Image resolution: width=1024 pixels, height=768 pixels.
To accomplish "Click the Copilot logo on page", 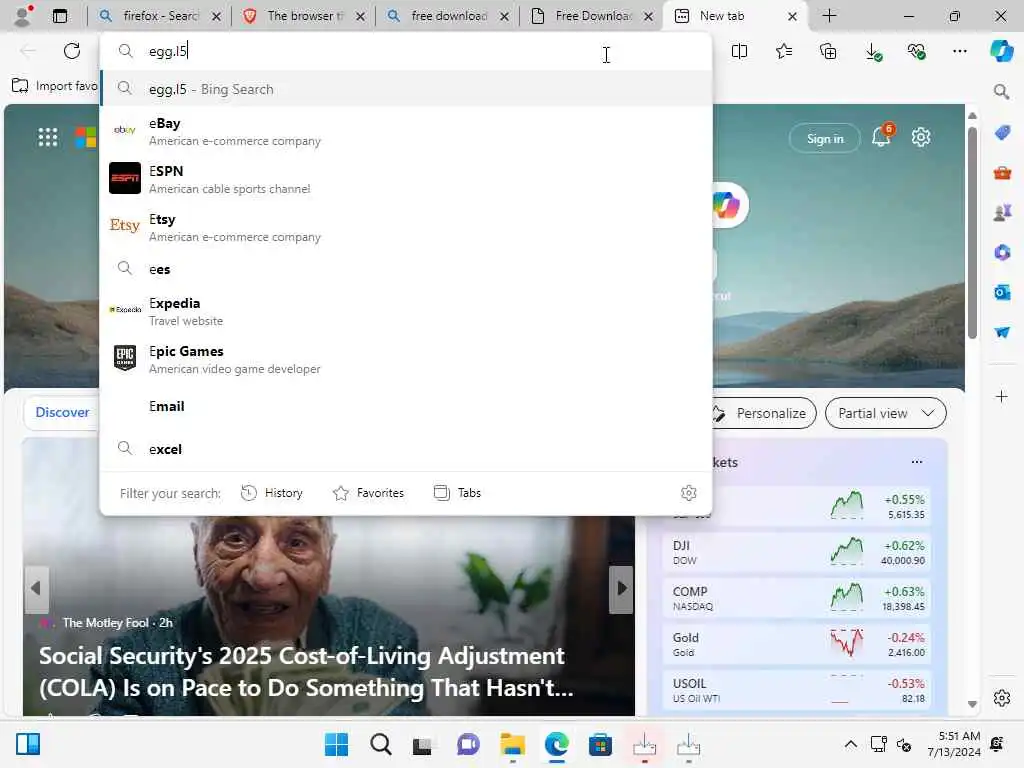I will coord(726,205).
